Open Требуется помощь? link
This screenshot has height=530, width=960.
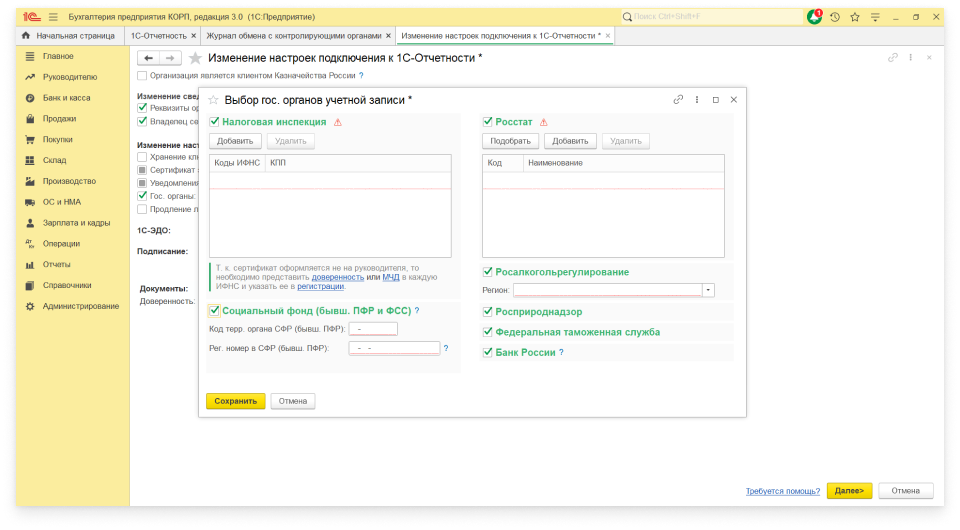(x=782, y=491)
